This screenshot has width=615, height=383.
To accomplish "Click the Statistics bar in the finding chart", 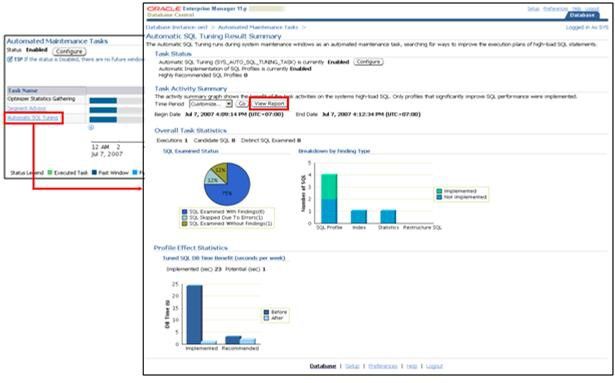I will [x=388, y=217].
